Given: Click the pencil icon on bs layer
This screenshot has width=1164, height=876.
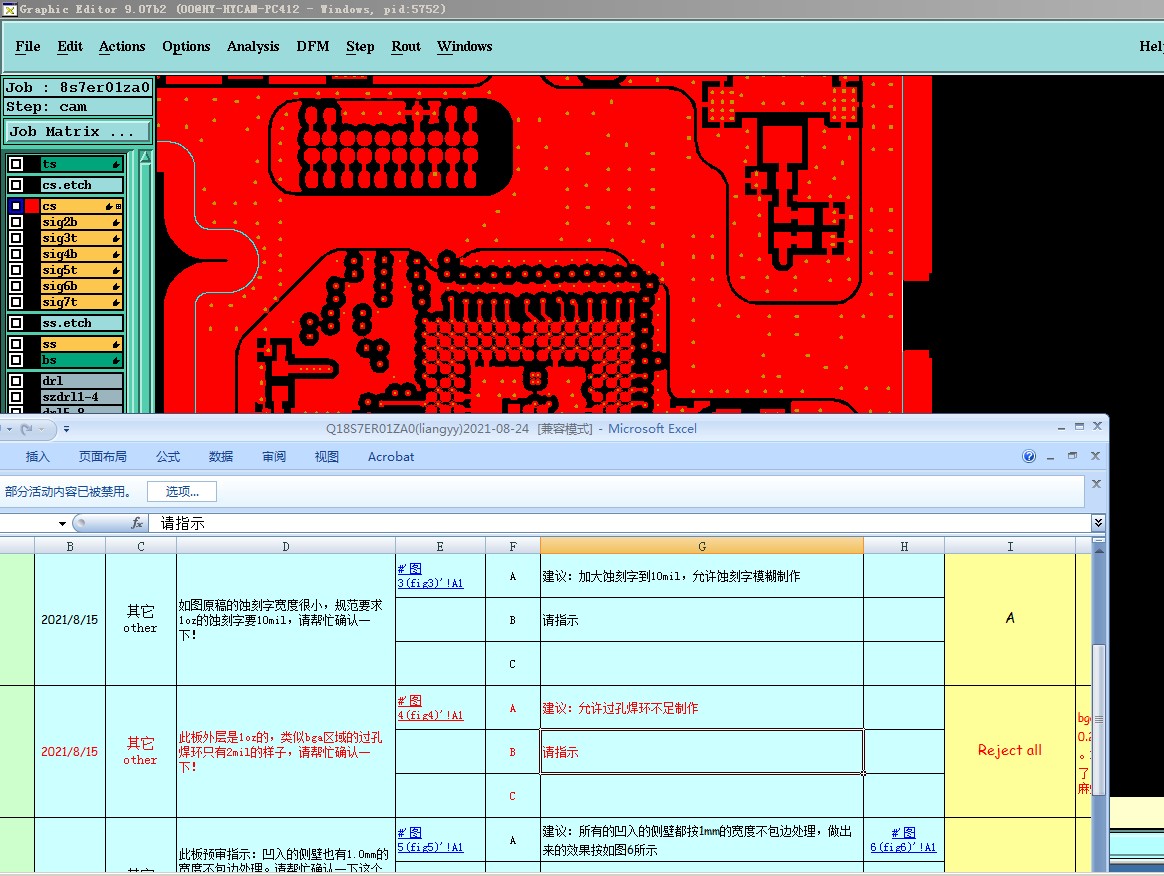Looking at the screenshot, I should [x=117, y=361].
